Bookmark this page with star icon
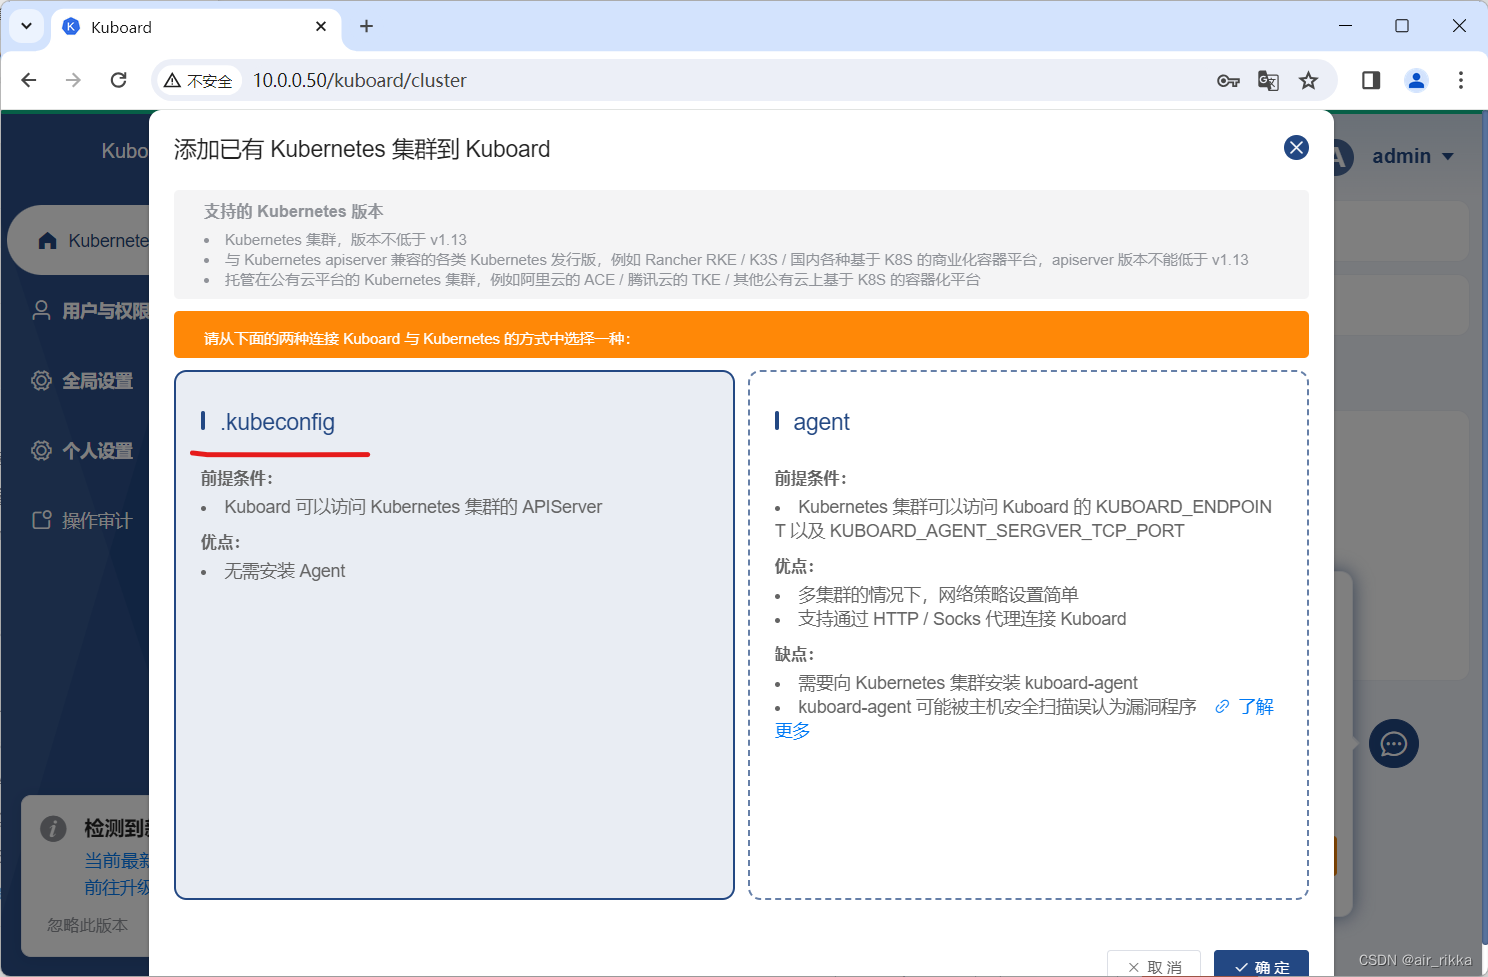The width and height of the screenshot is (1488, 977). (x=1308, y=81)
